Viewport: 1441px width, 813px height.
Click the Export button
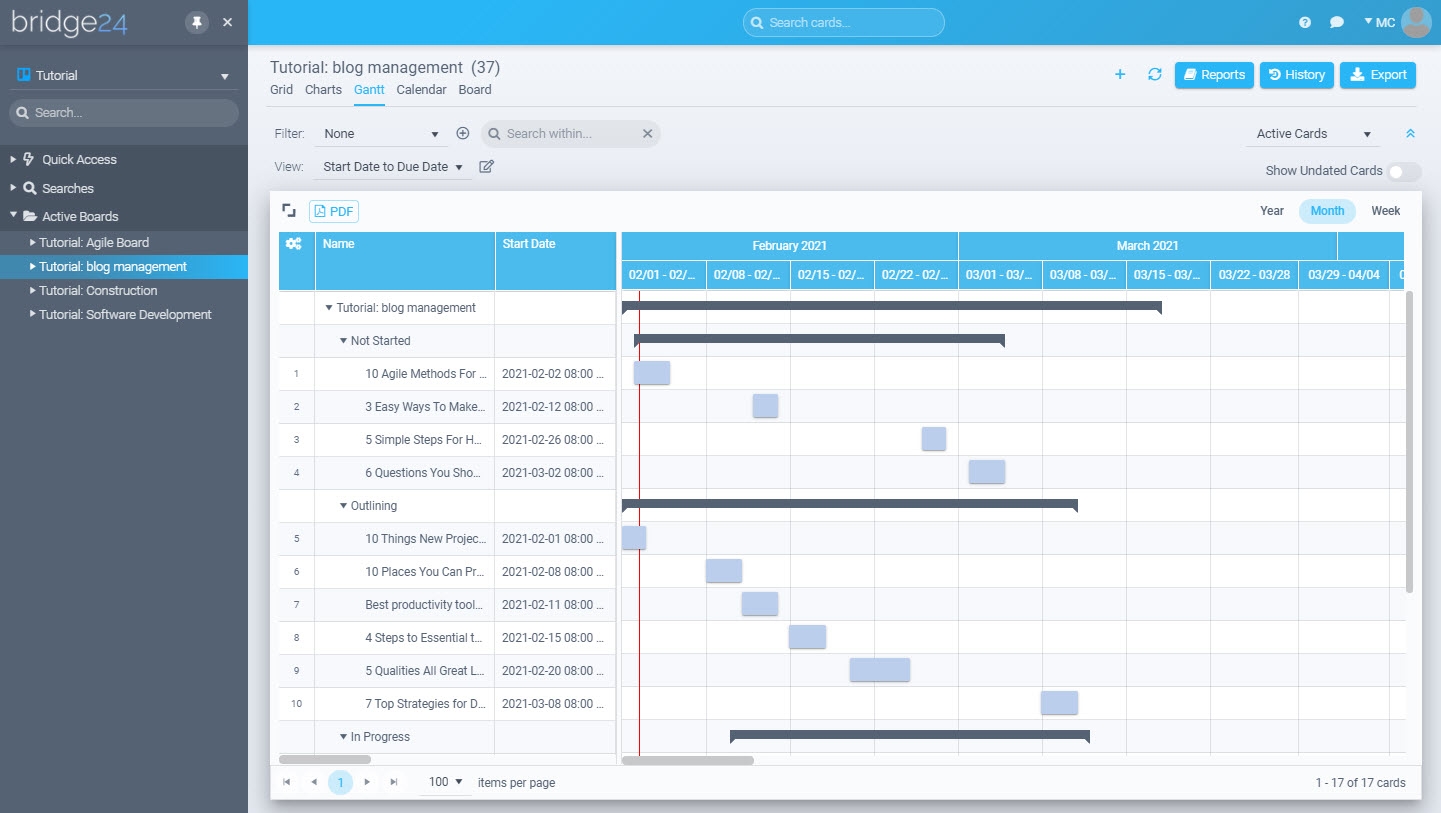1378,75
